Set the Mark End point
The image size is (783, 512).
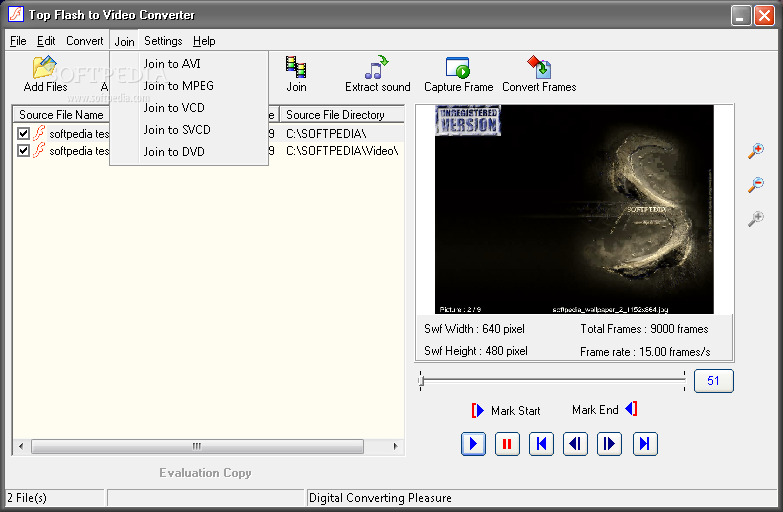pyautogui.click(x=605, y=410)
